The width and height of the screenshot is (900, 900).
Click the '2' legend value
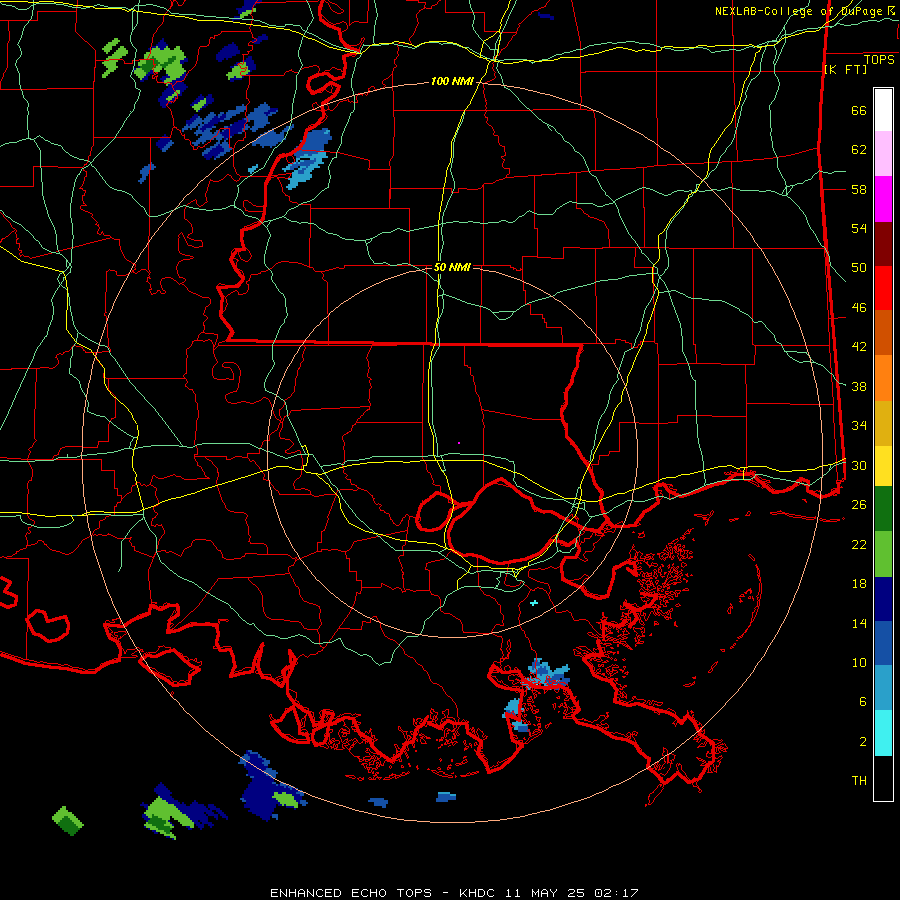863,742
